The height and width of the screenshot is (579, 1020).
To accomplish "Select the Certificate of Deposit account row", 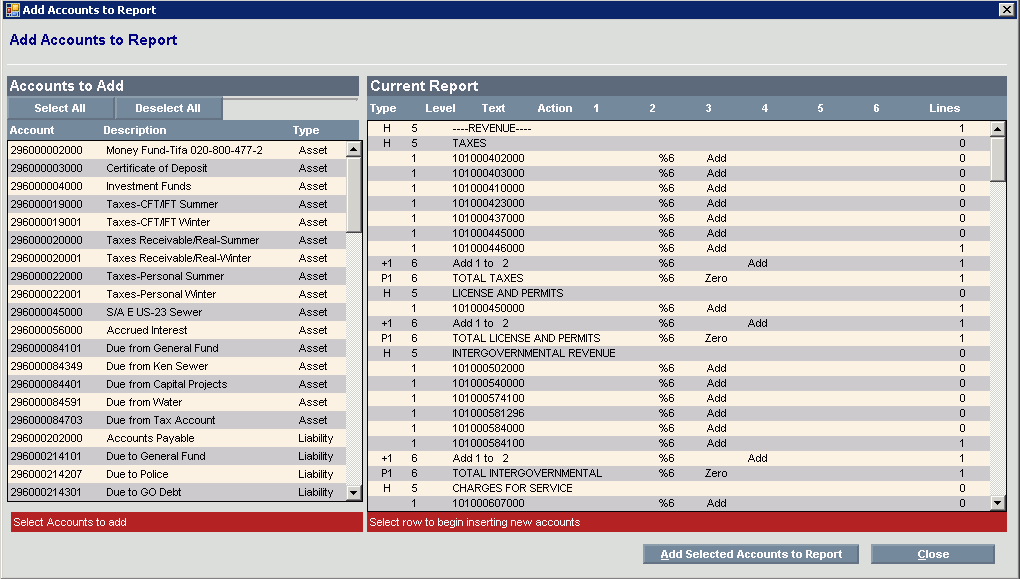I will pos(157,168).
